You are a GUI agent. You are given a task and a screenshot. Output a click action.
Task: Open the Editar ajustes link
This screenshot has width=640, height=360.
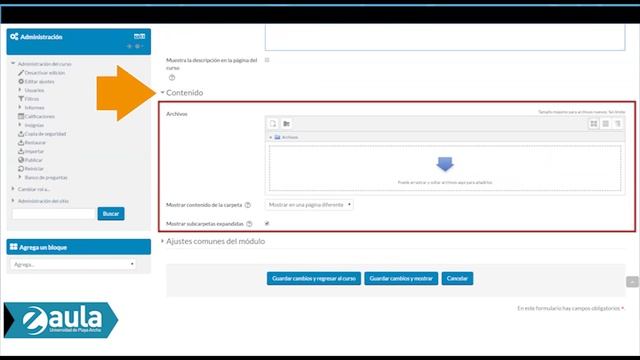(39, 81)
